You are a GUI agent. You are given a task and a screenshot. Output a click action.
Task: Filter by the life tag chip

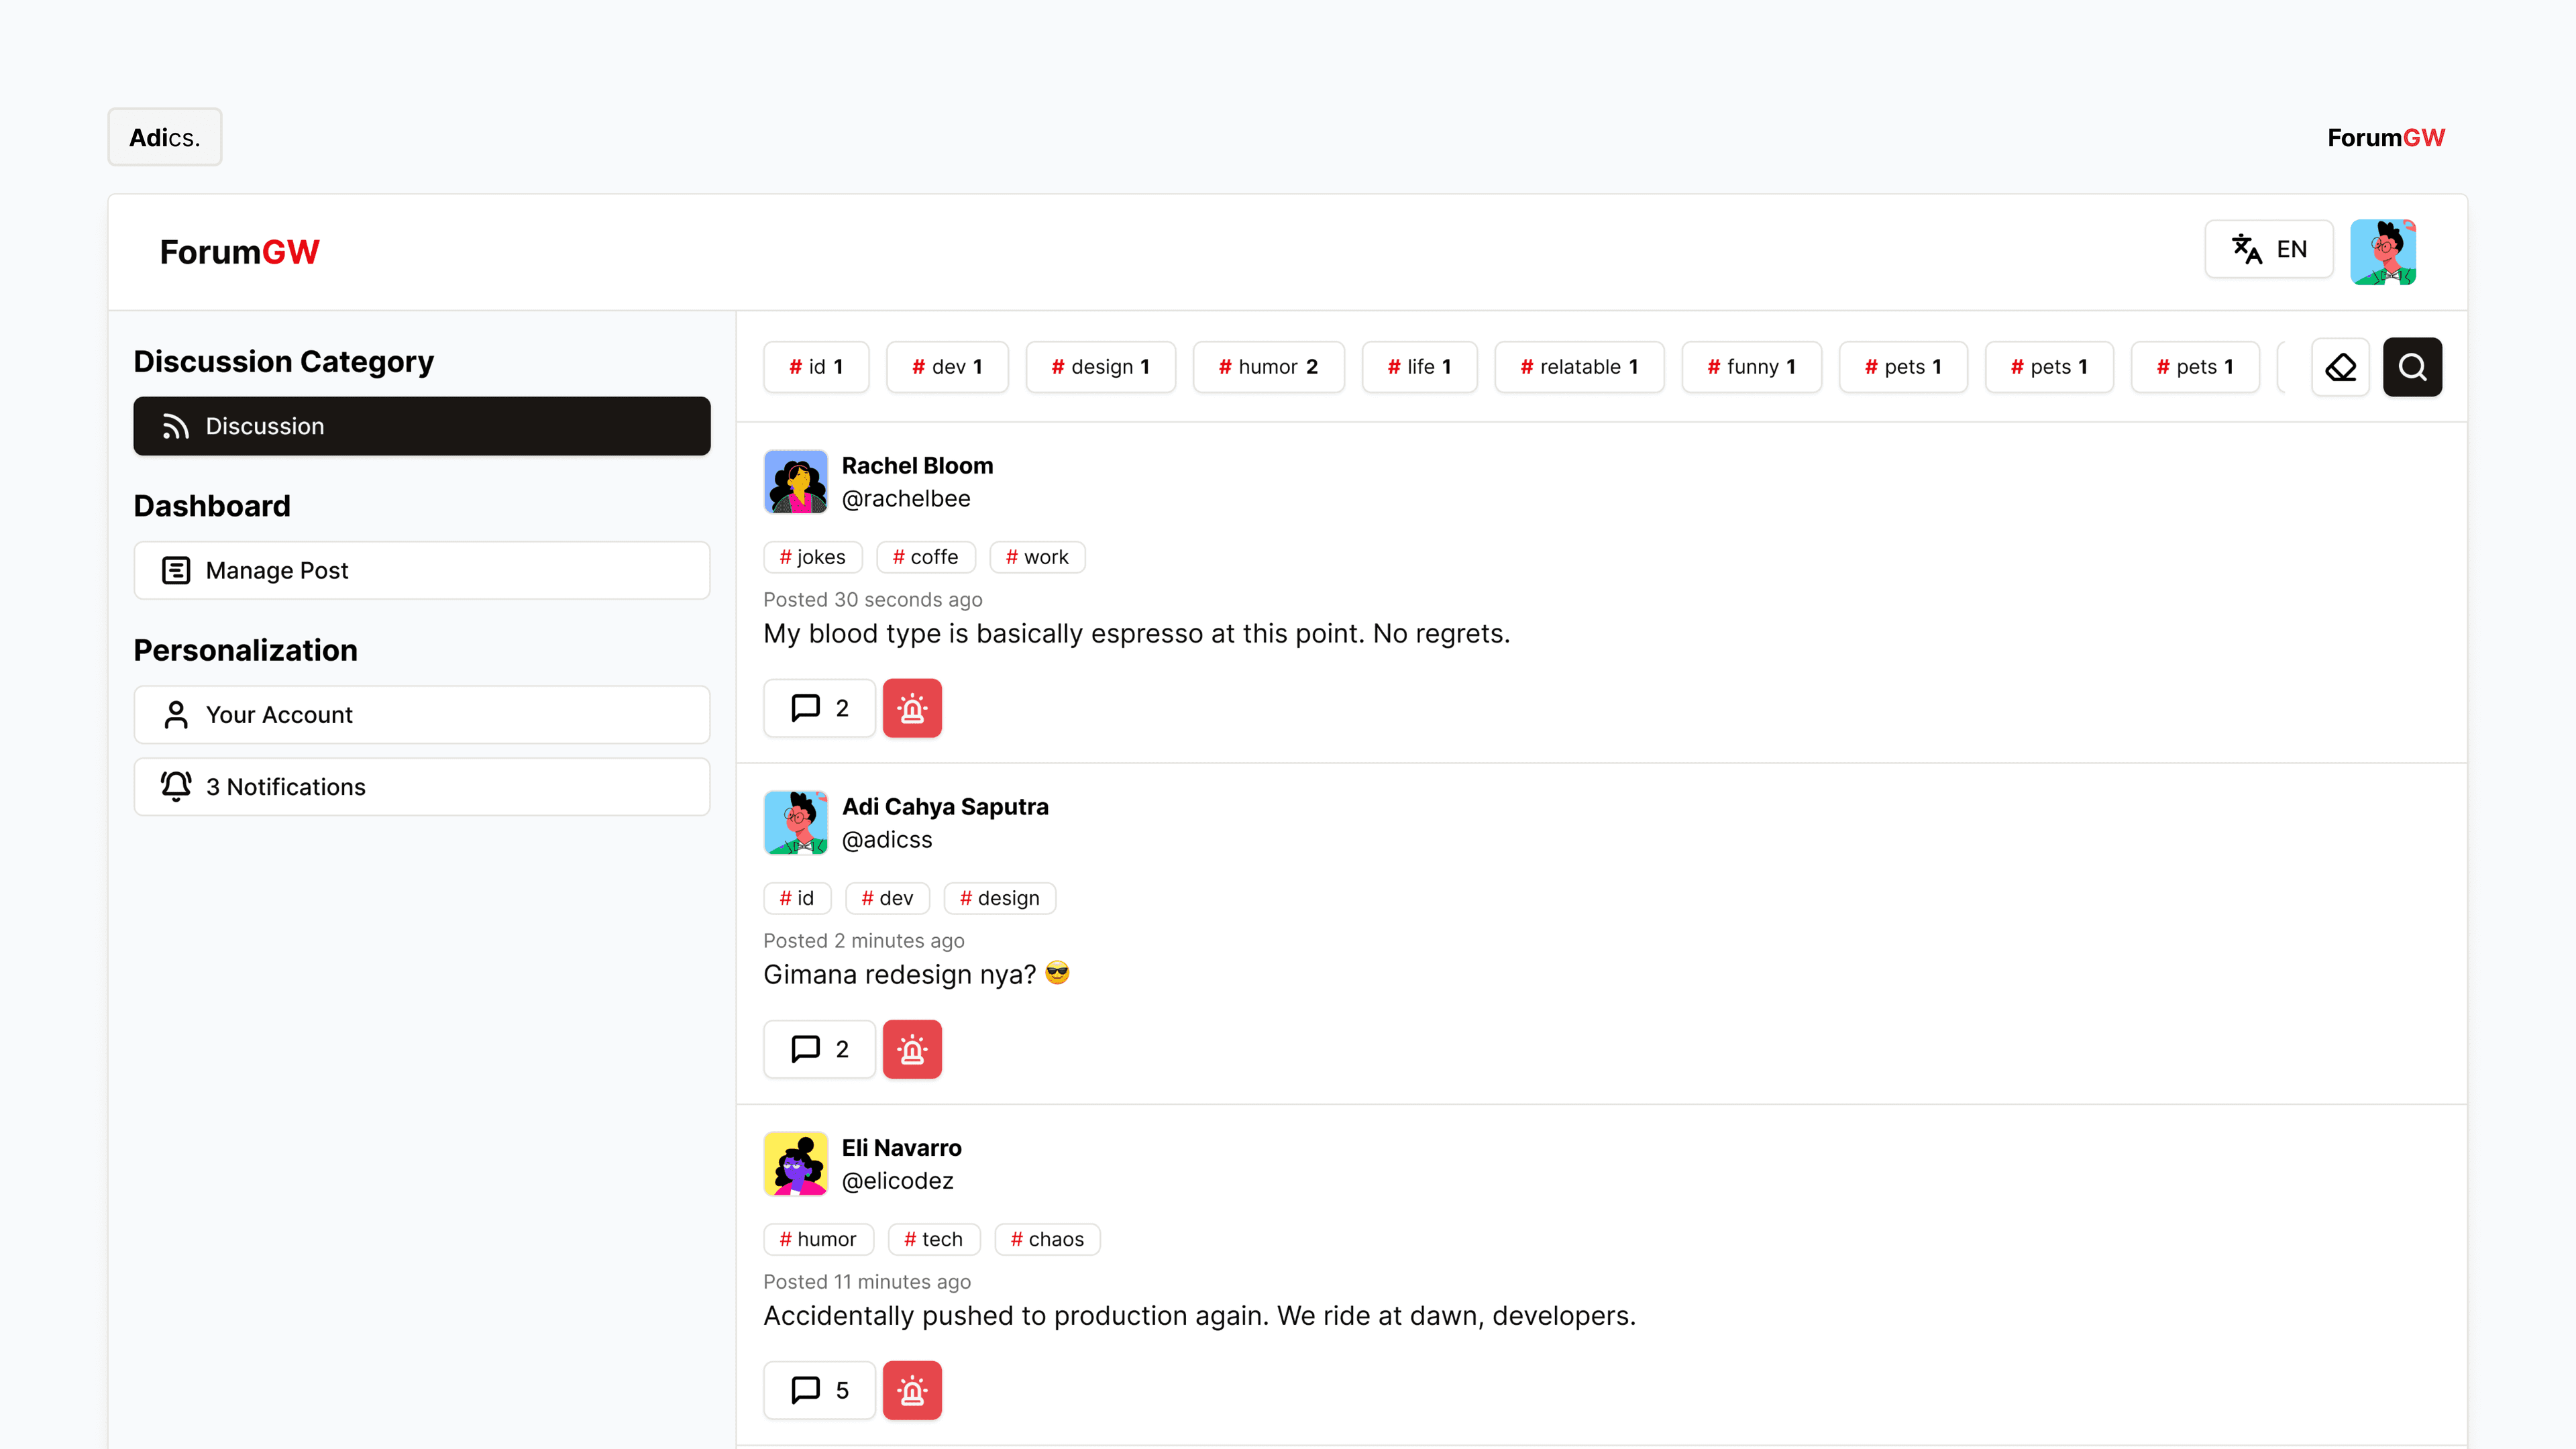coord(1419,367)
